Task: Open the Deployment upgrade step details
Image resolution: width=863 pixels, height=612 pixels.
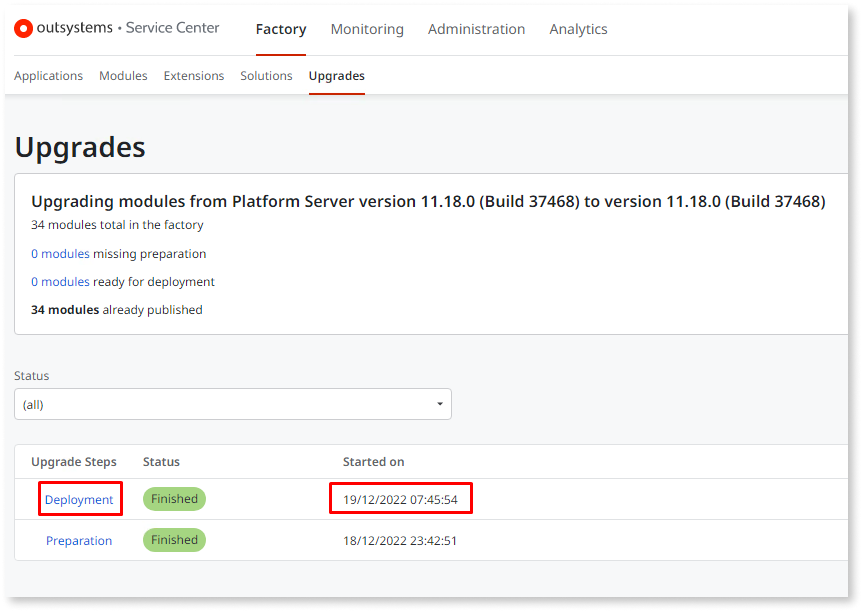Action: click(80, 498)
